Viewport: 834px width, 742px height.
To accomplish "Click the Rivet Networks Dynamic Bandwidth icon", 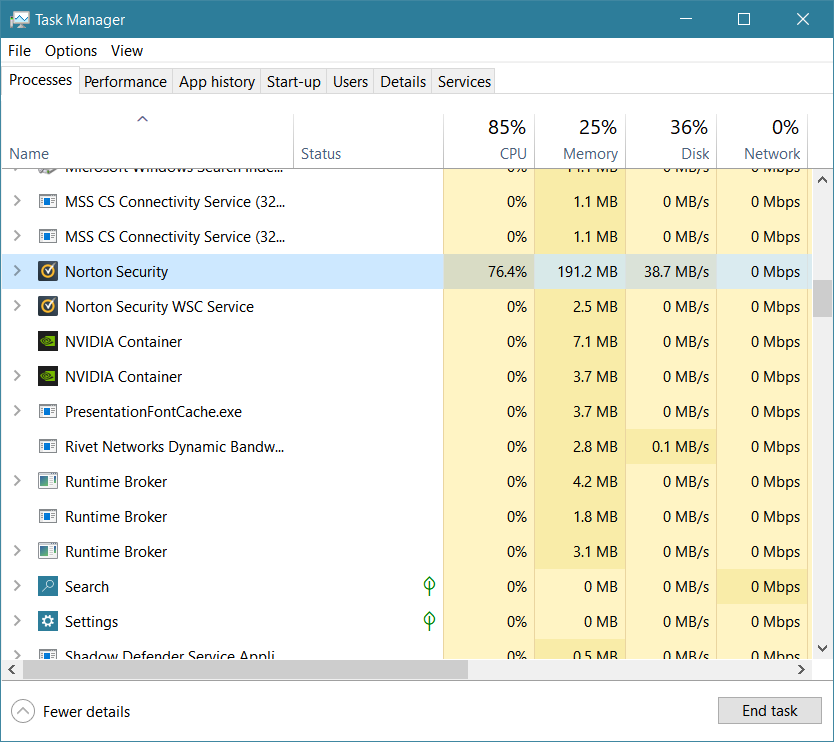I will (47, 447).
